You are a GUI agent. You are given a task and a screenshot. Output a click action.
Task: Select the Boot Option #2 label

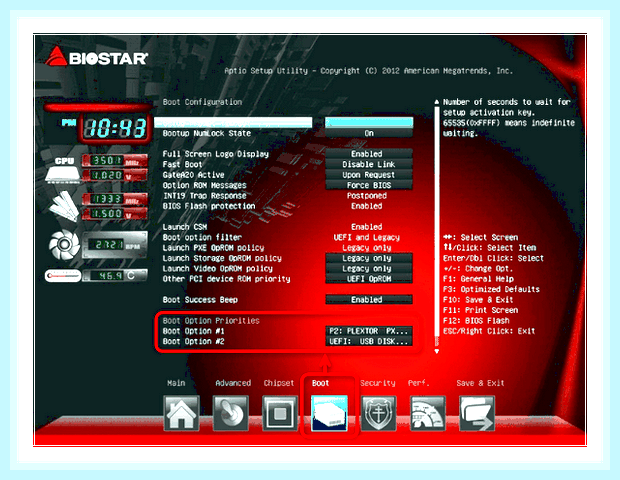[193, 341]
